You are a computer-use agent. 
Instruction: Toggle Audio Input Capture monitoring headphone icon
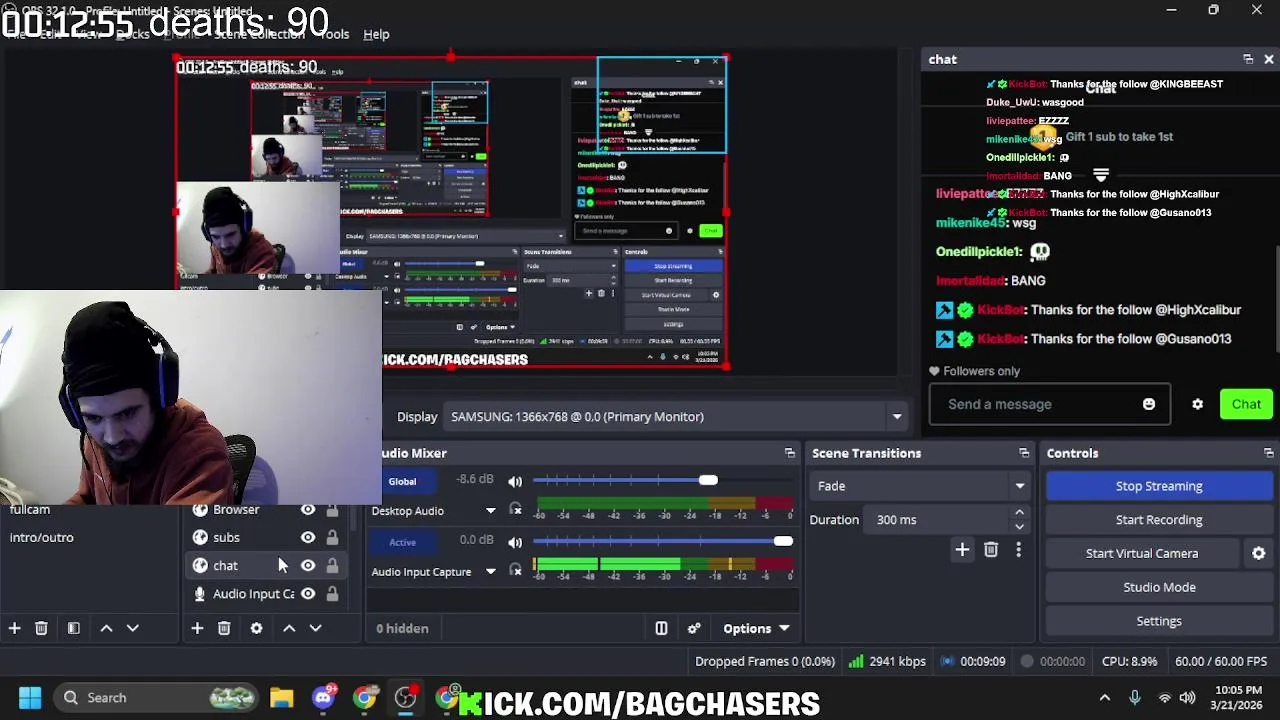coord(515,570)
